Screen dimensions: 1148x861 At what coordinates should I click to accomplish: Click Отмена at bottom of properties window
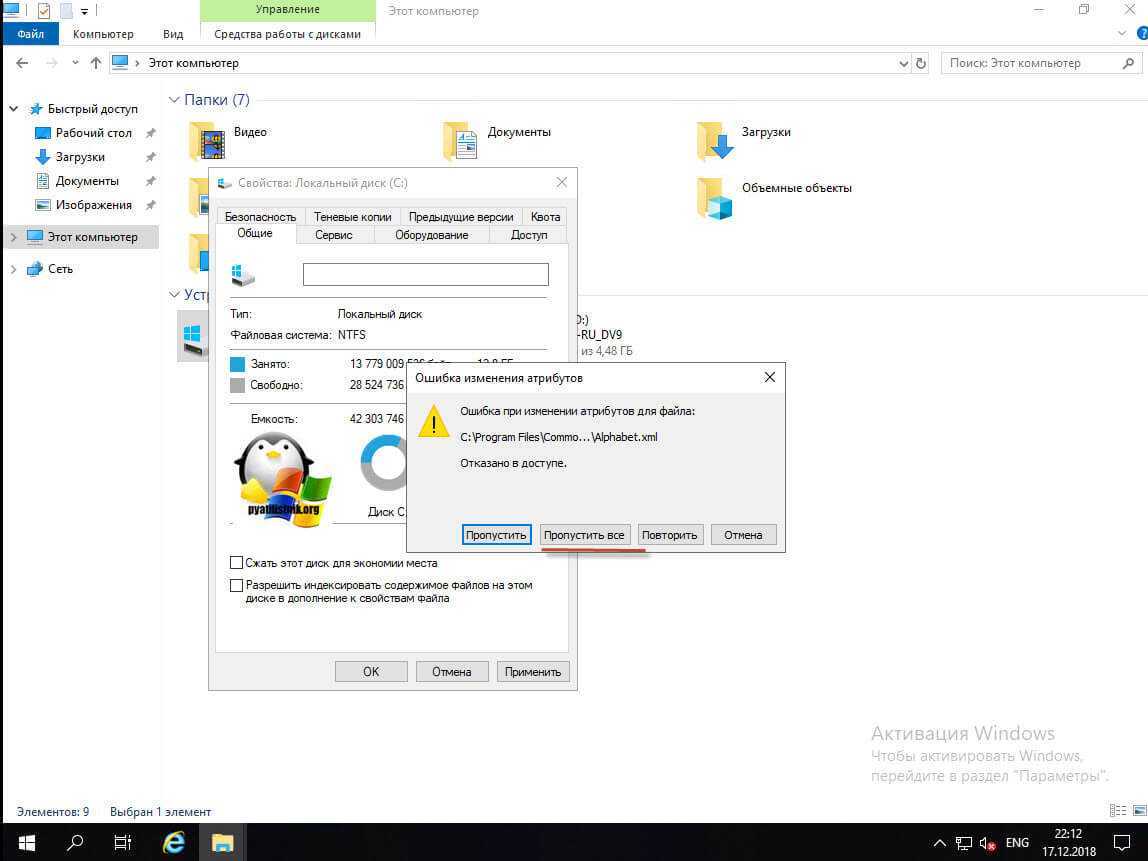point(452,671)
